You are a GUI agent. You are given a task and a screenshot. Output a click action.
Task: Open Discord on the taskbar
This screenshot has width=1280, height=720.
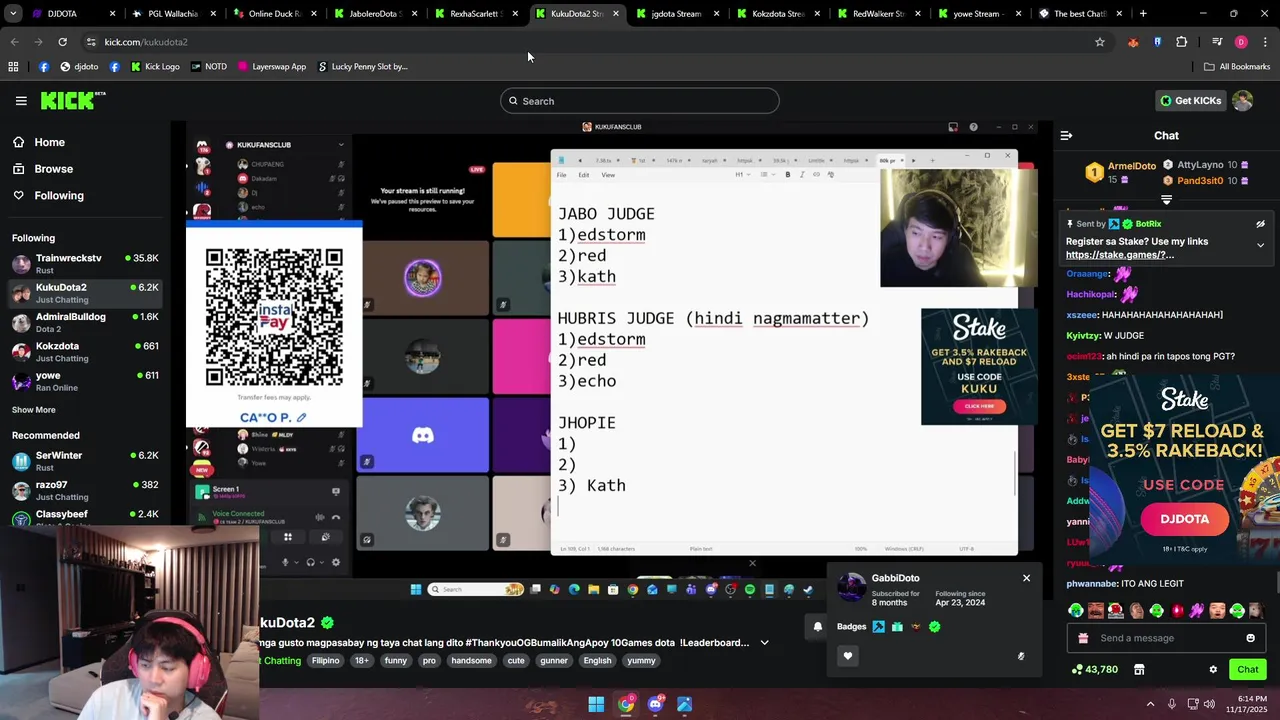(x=655, y=704)
